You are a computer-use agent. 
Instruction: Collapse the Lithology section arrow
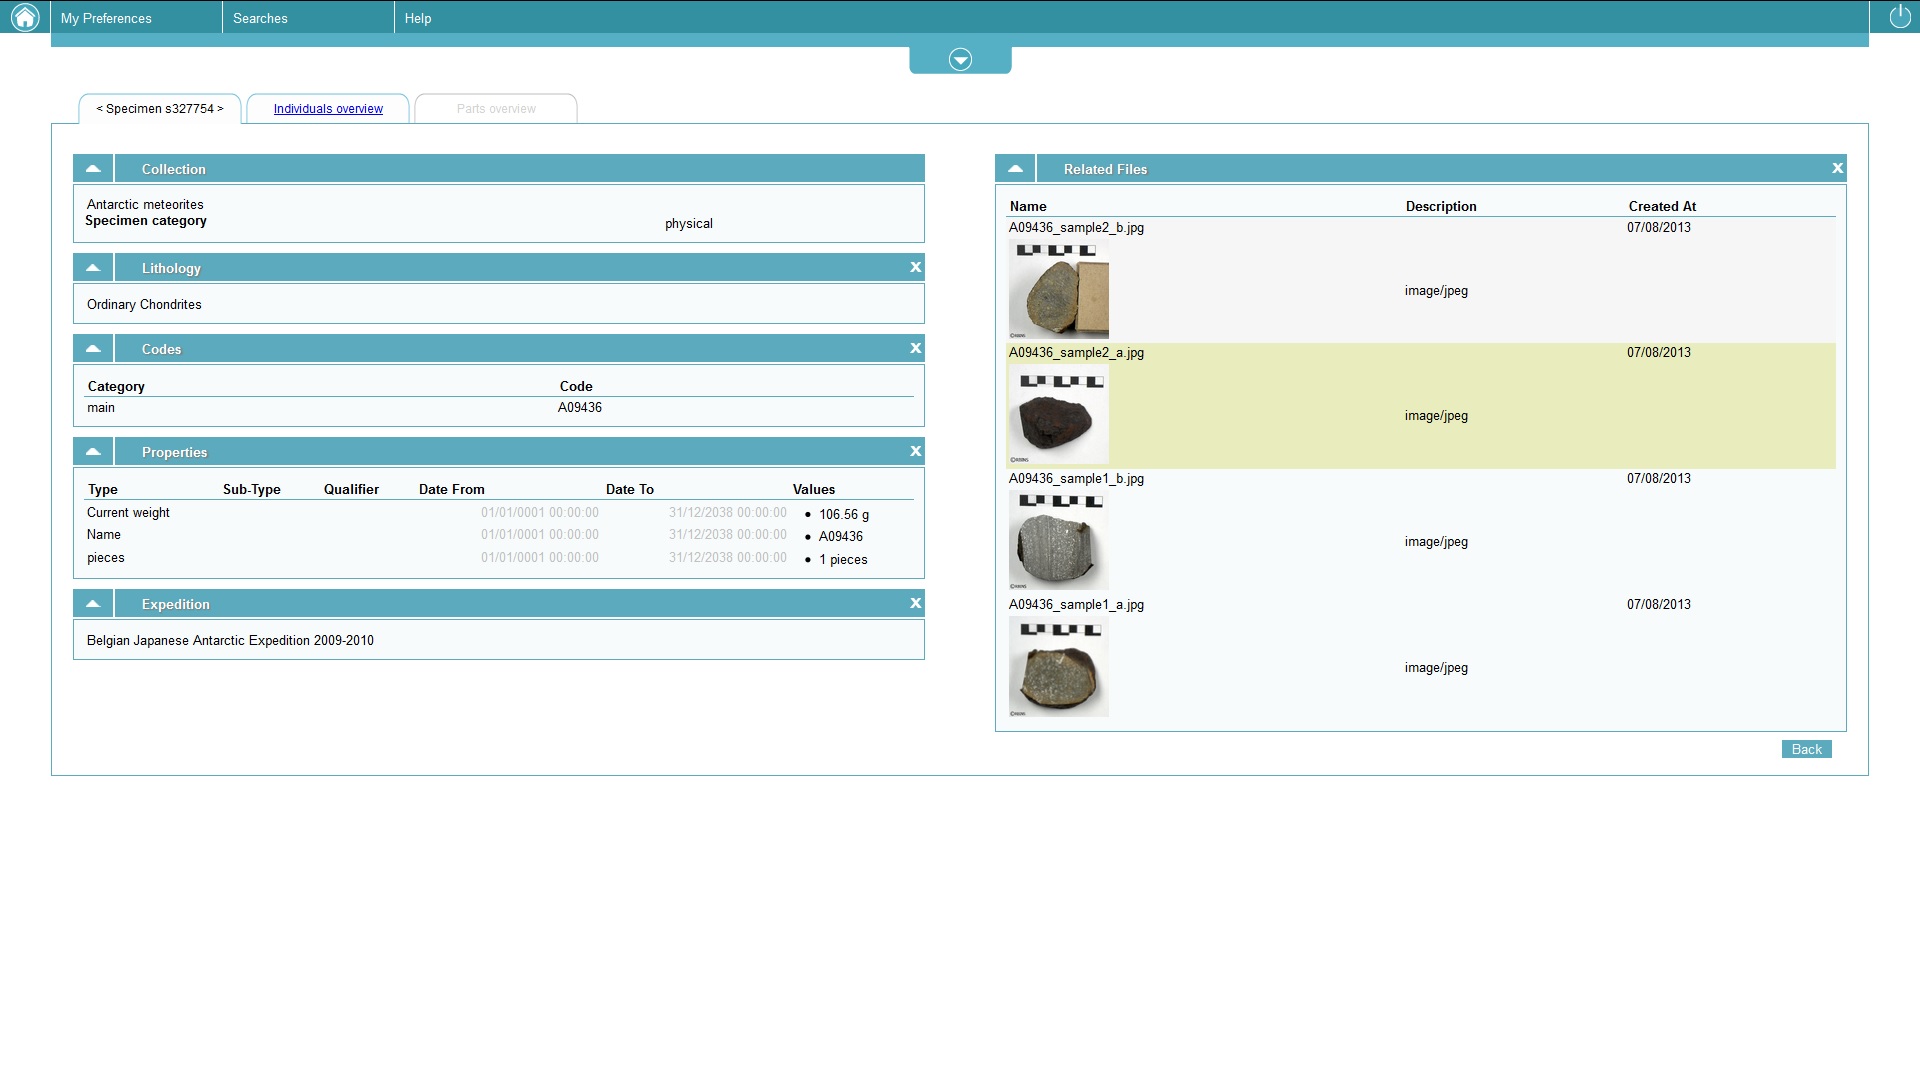coord(93,267)
